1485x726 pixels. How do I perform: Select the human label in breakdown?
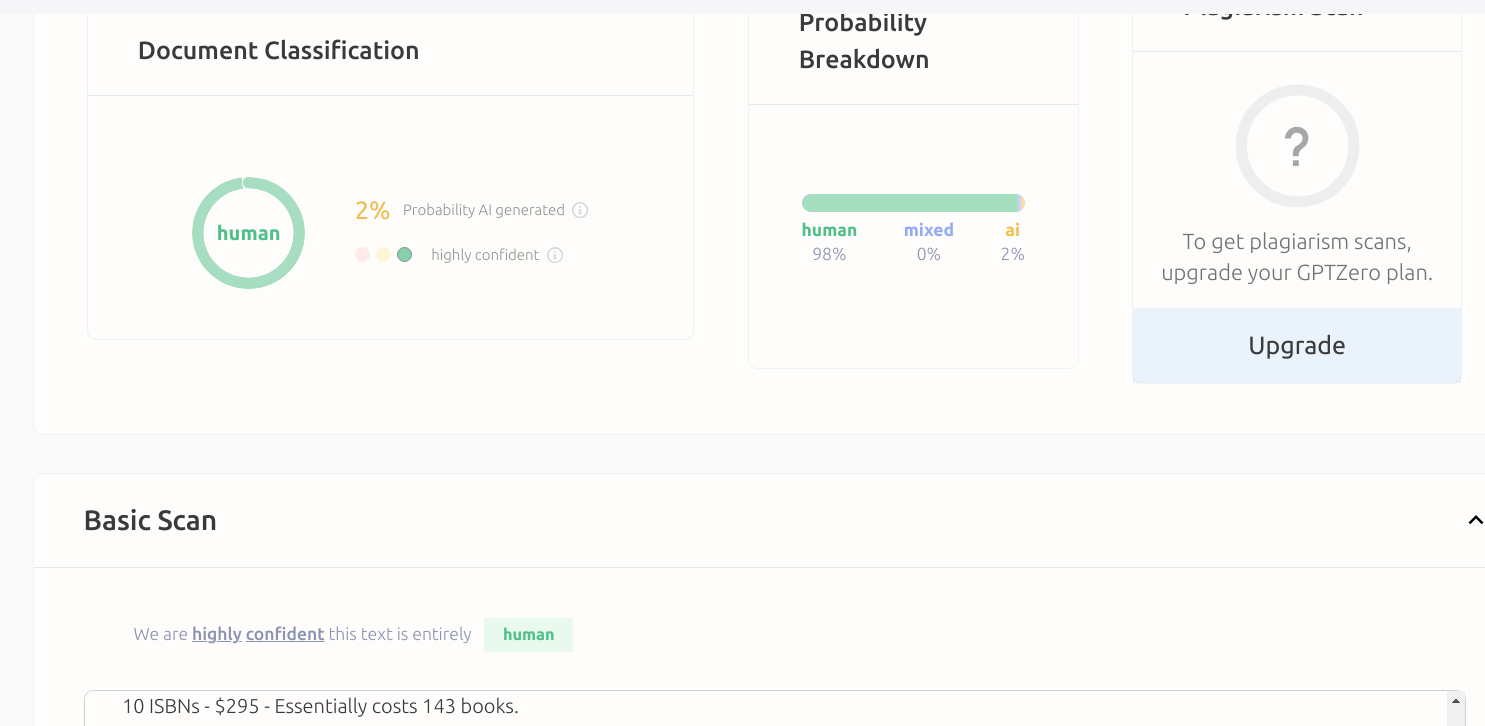(x=829, y=230)
